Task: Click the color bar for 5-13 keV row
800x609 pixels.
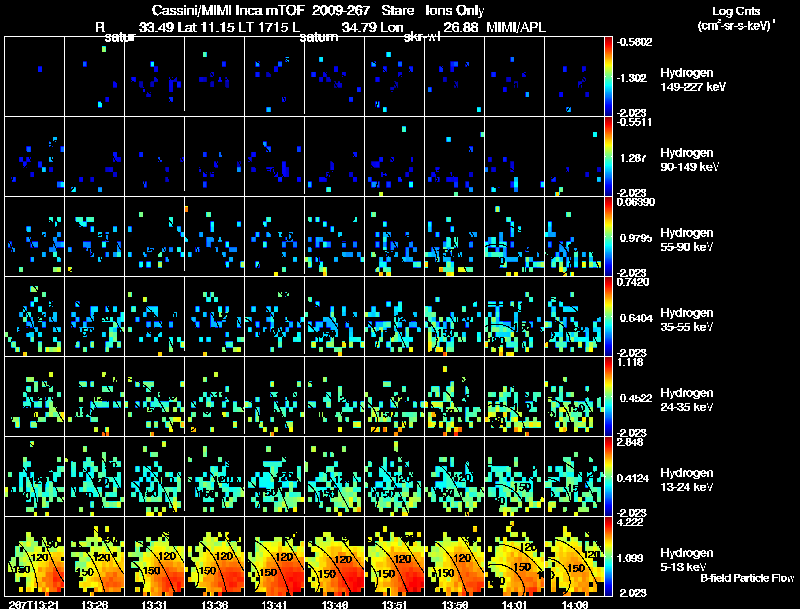Action: coord(608,557)
